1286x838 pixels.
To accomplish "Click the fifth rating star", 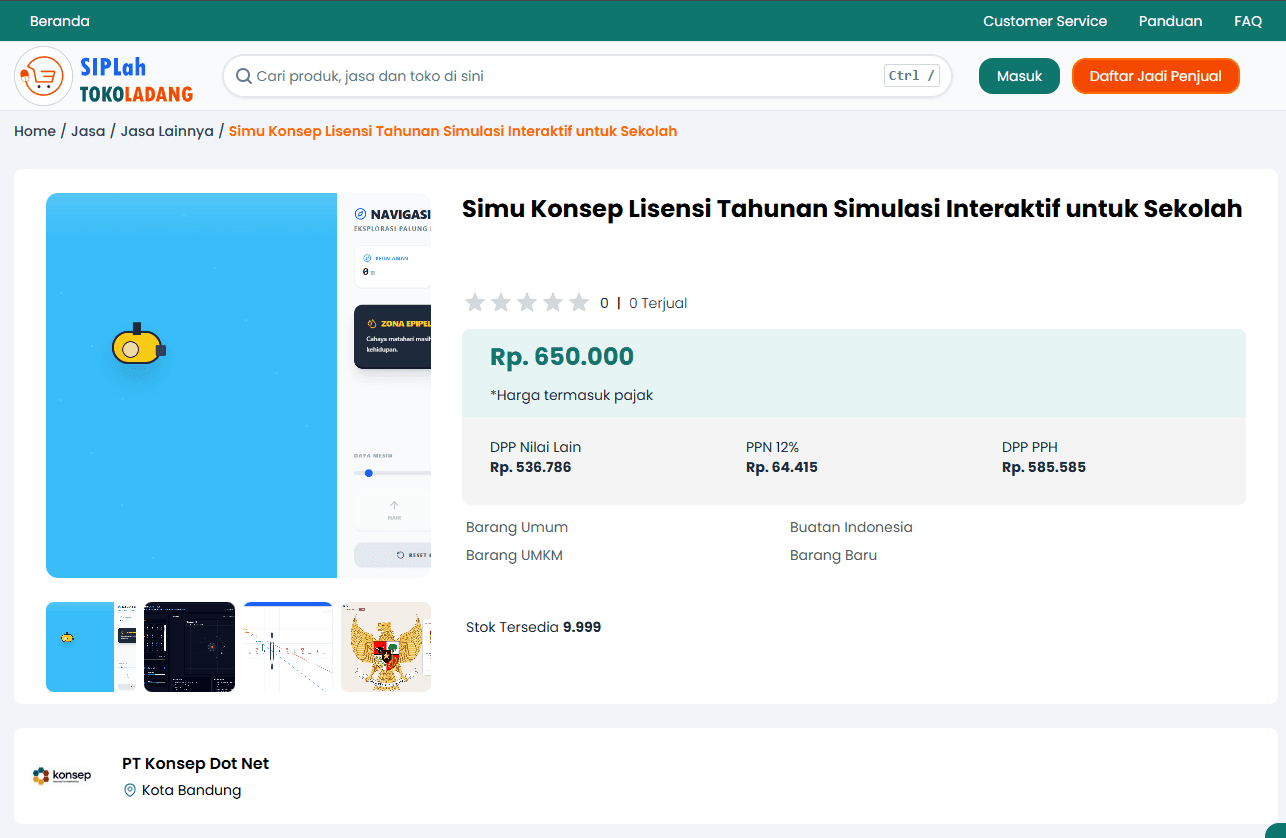I will (578, 301).
